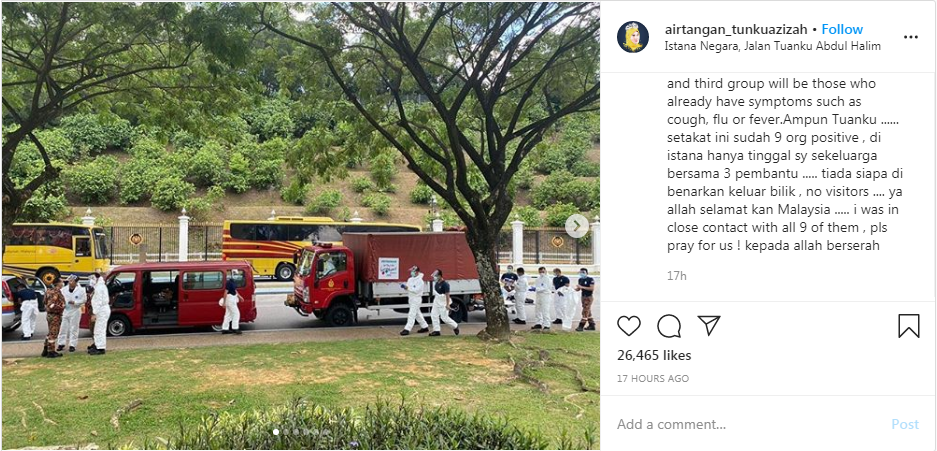Click the post photo of workers

pyautogui.click(x=301, y=226)
